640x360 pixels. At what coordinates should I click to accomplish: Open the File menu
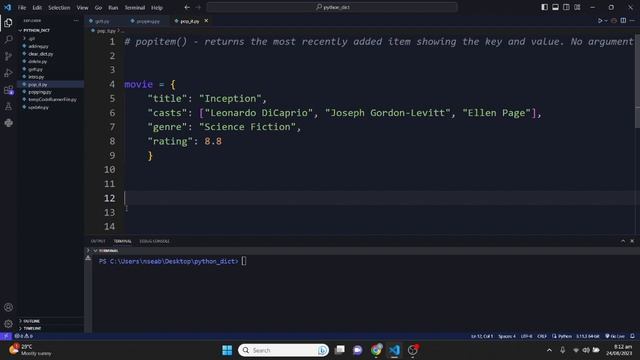pyautogui.click(x=22, y=7)
